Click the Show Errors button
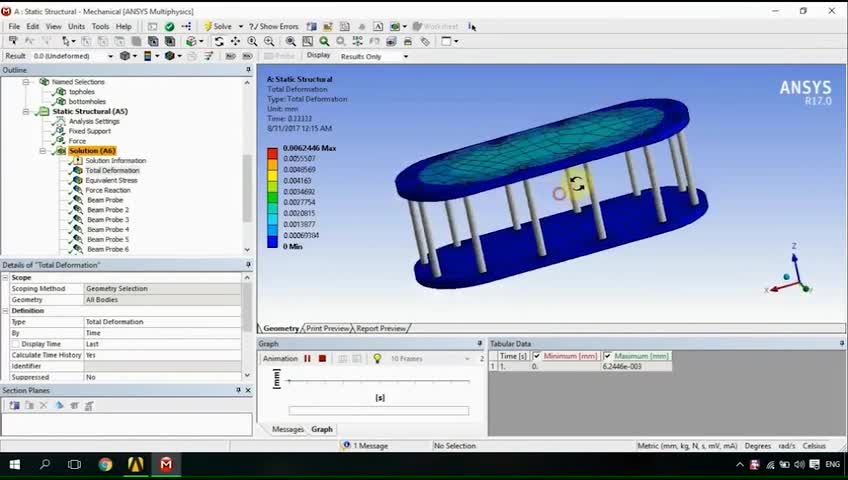 point(274,26)
